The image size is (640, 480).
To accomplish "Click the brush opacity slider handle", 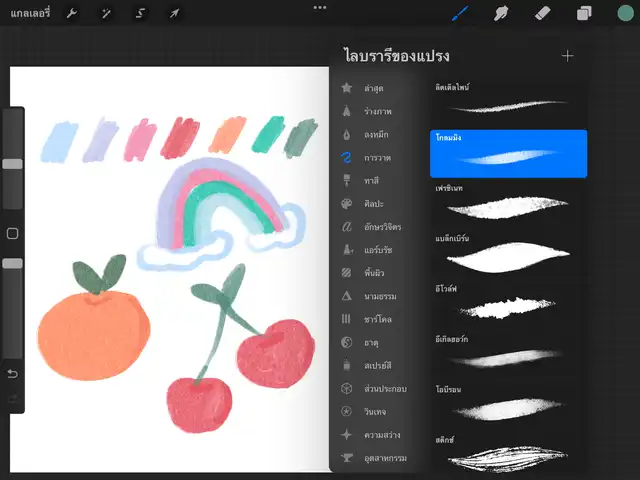I will 12,263.
